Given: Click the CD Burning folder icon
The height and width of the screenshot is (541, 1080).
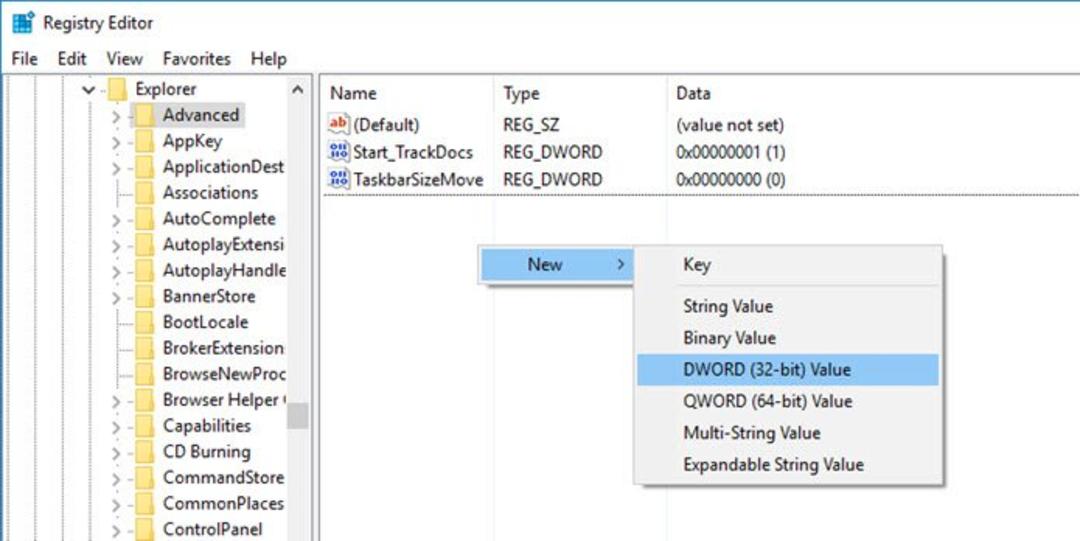Looking at the screenshot, I should tap(145, 452).
